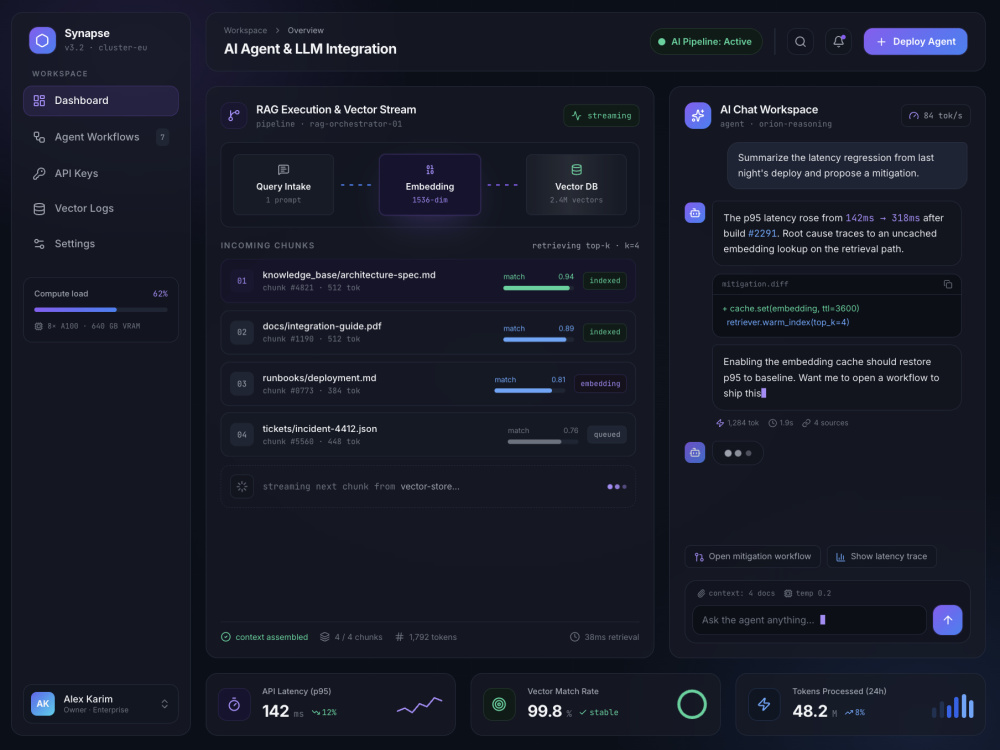1000x750 pixels.
Task: Open chunk docs/integration-guide.pdf
Action: pyautogui.click(x=428, y=332)
